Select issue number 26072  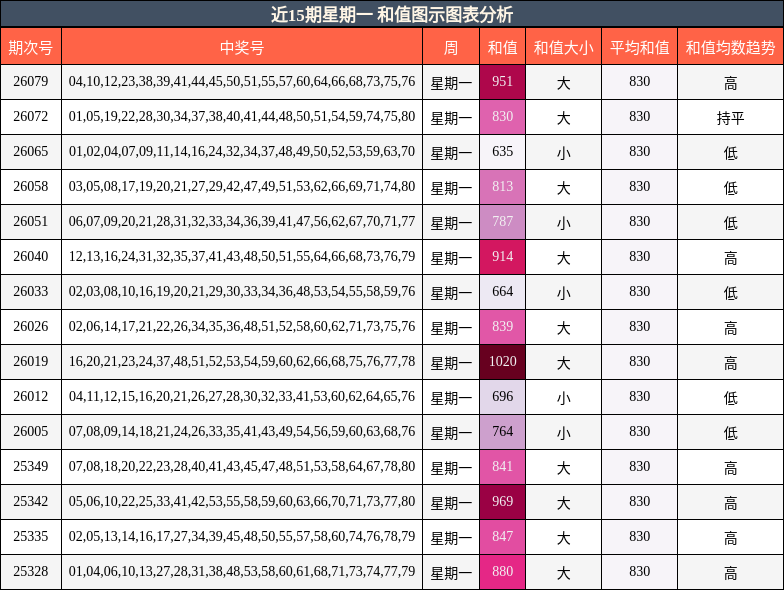click(30, 116)
